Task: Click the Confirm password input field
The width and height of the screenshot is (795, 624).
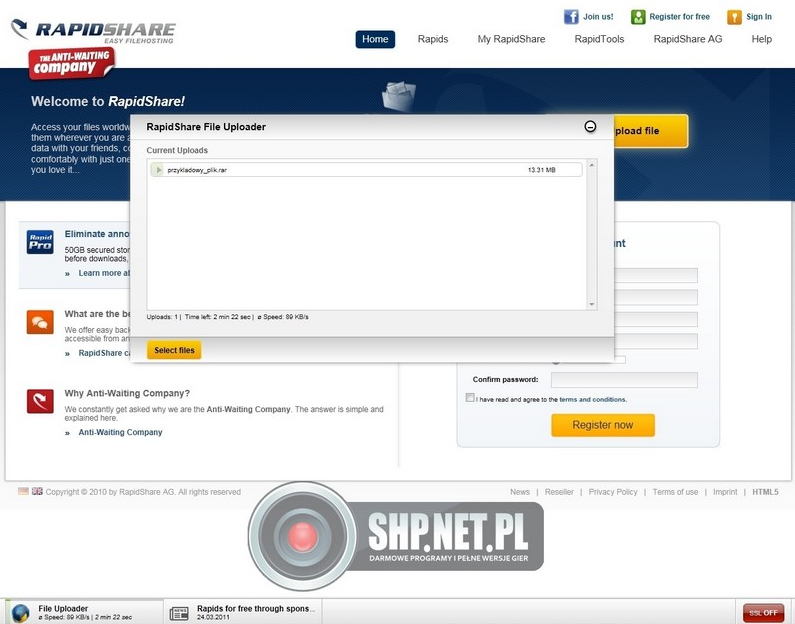Action: click(624, 380)
